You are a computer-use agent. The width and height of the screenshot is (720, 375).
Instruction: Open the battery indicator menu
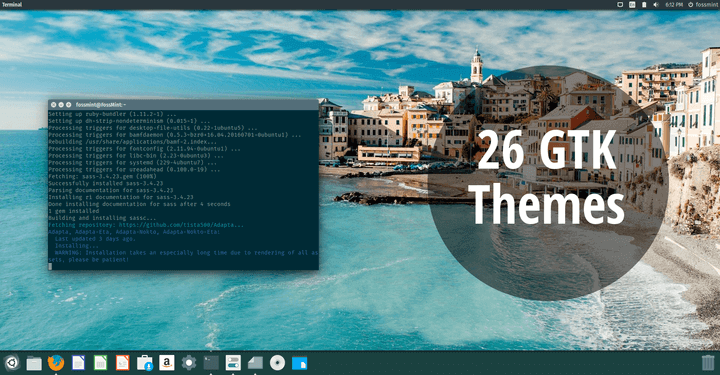point(644,5)
